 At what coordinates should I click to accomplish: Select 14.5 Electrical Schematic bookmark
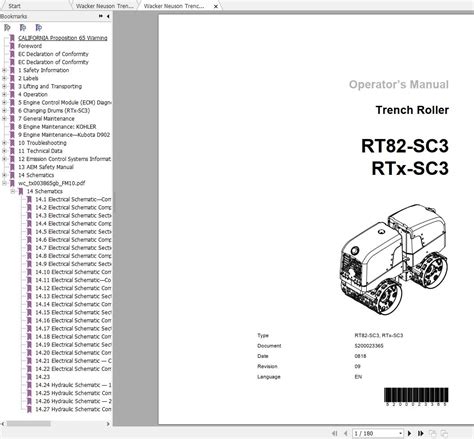click(73, 232)
